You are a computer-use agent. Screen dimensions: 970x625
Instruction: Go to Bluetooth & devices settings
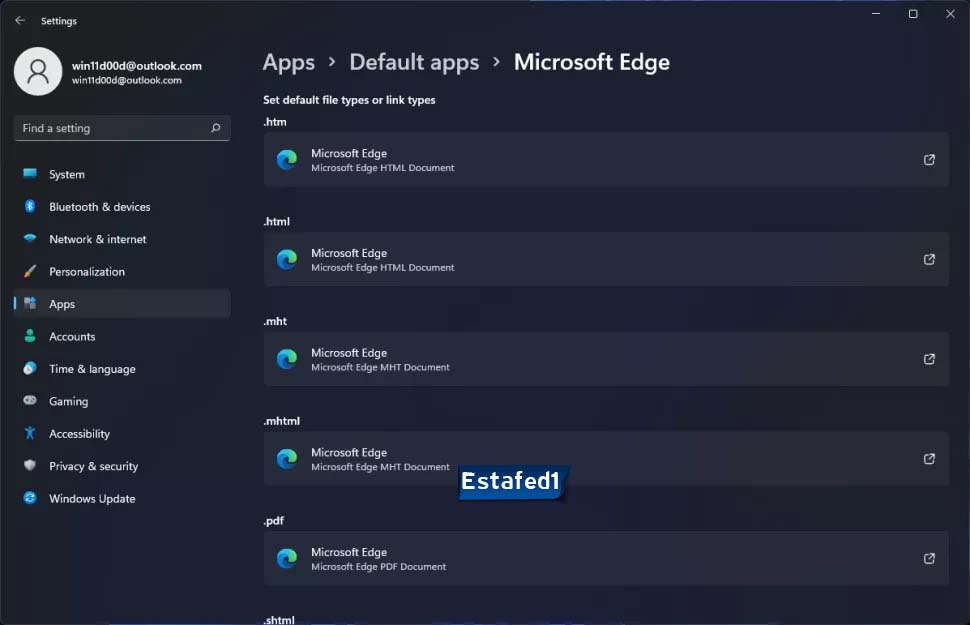tap(99, 207)
